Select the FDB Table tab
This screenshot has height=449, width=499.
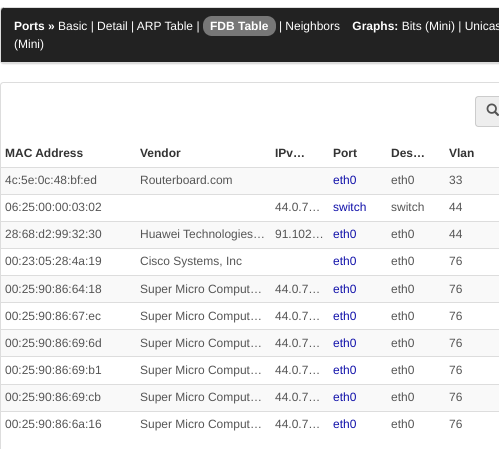click(x=239, y=26)
